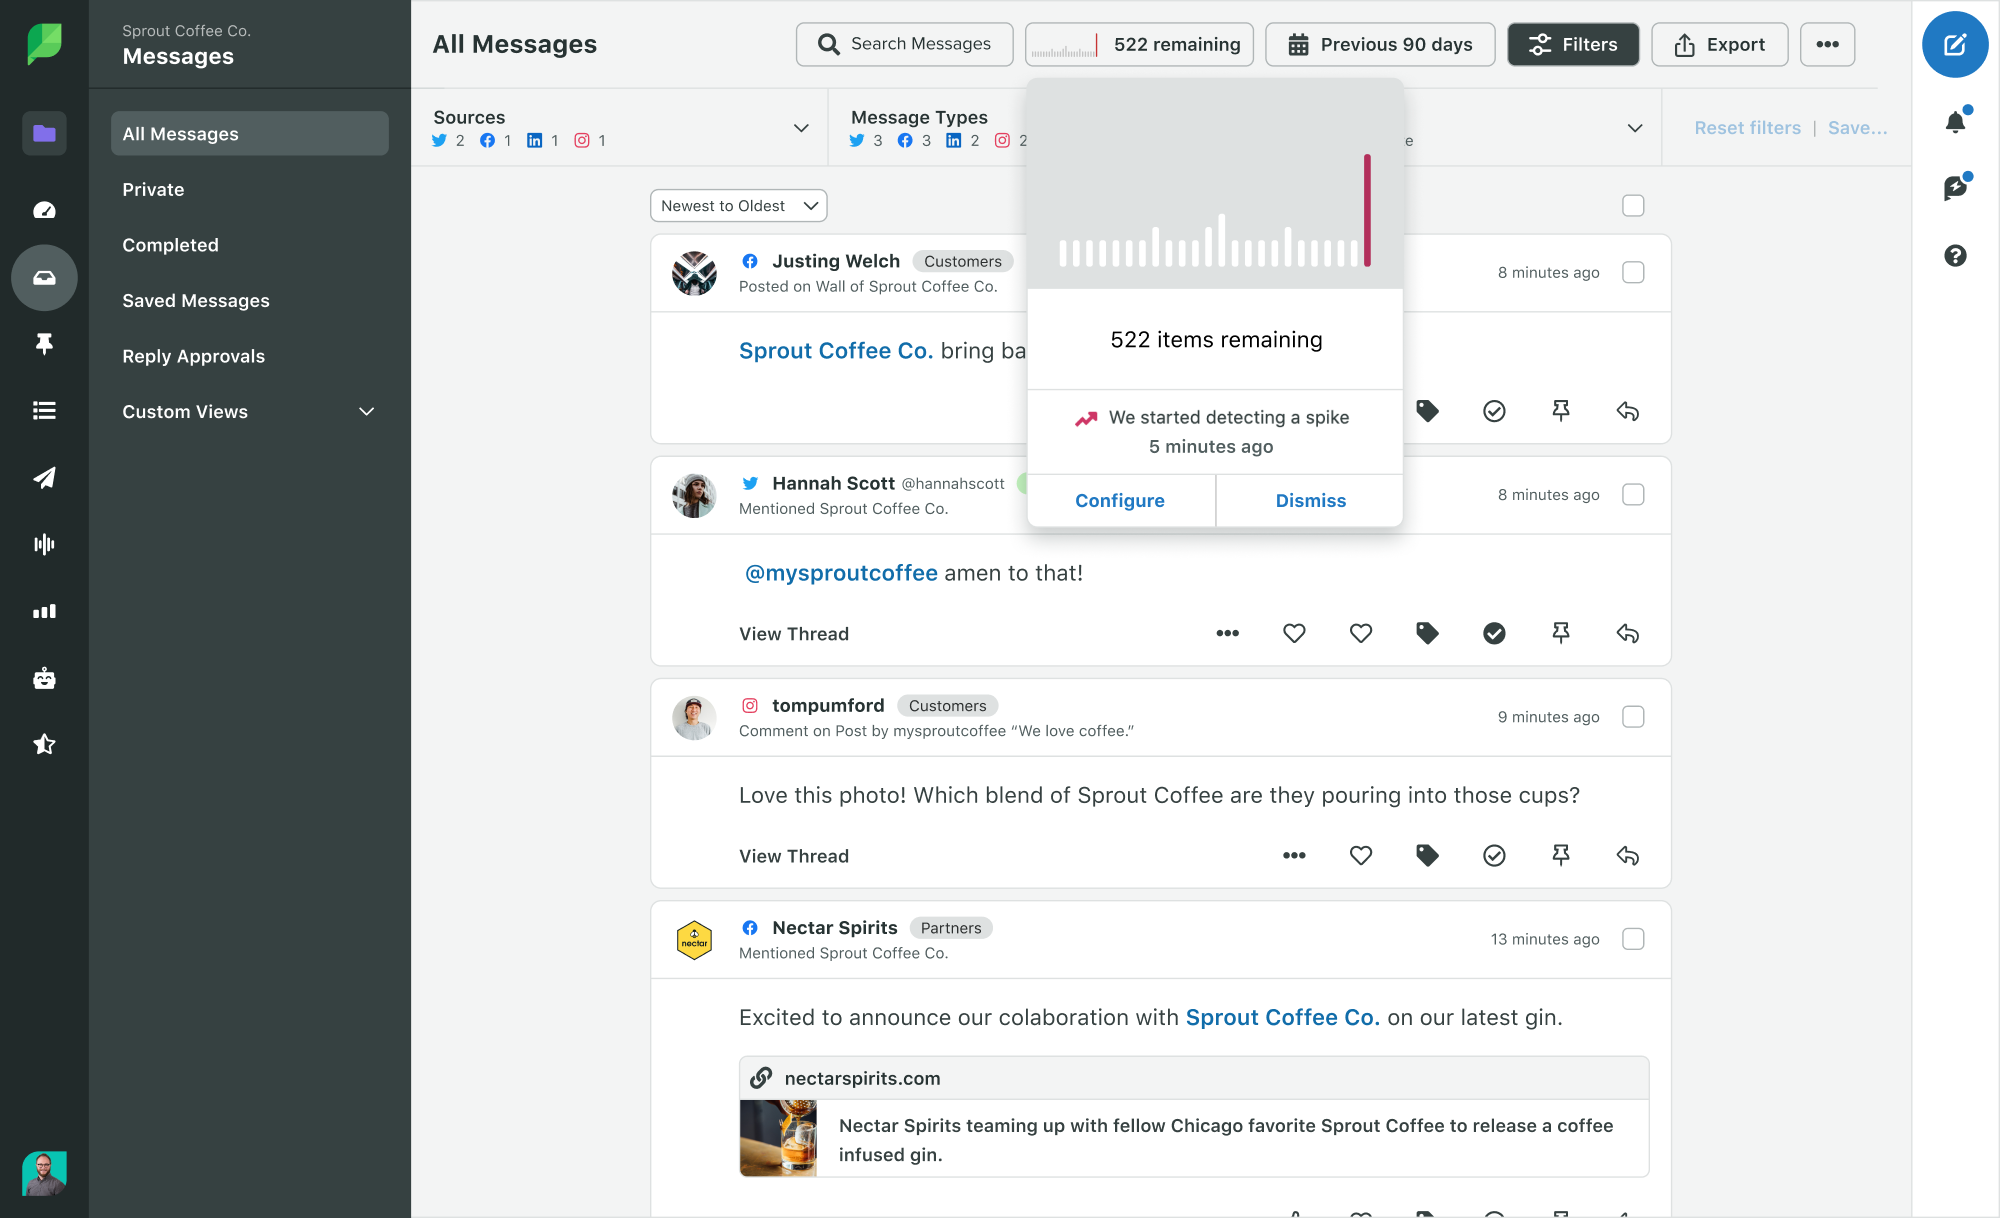The image size is (2000, 1218).
Task: Click the heart/like icon on tompumford's message
Action: click(x=1363, y=855)
